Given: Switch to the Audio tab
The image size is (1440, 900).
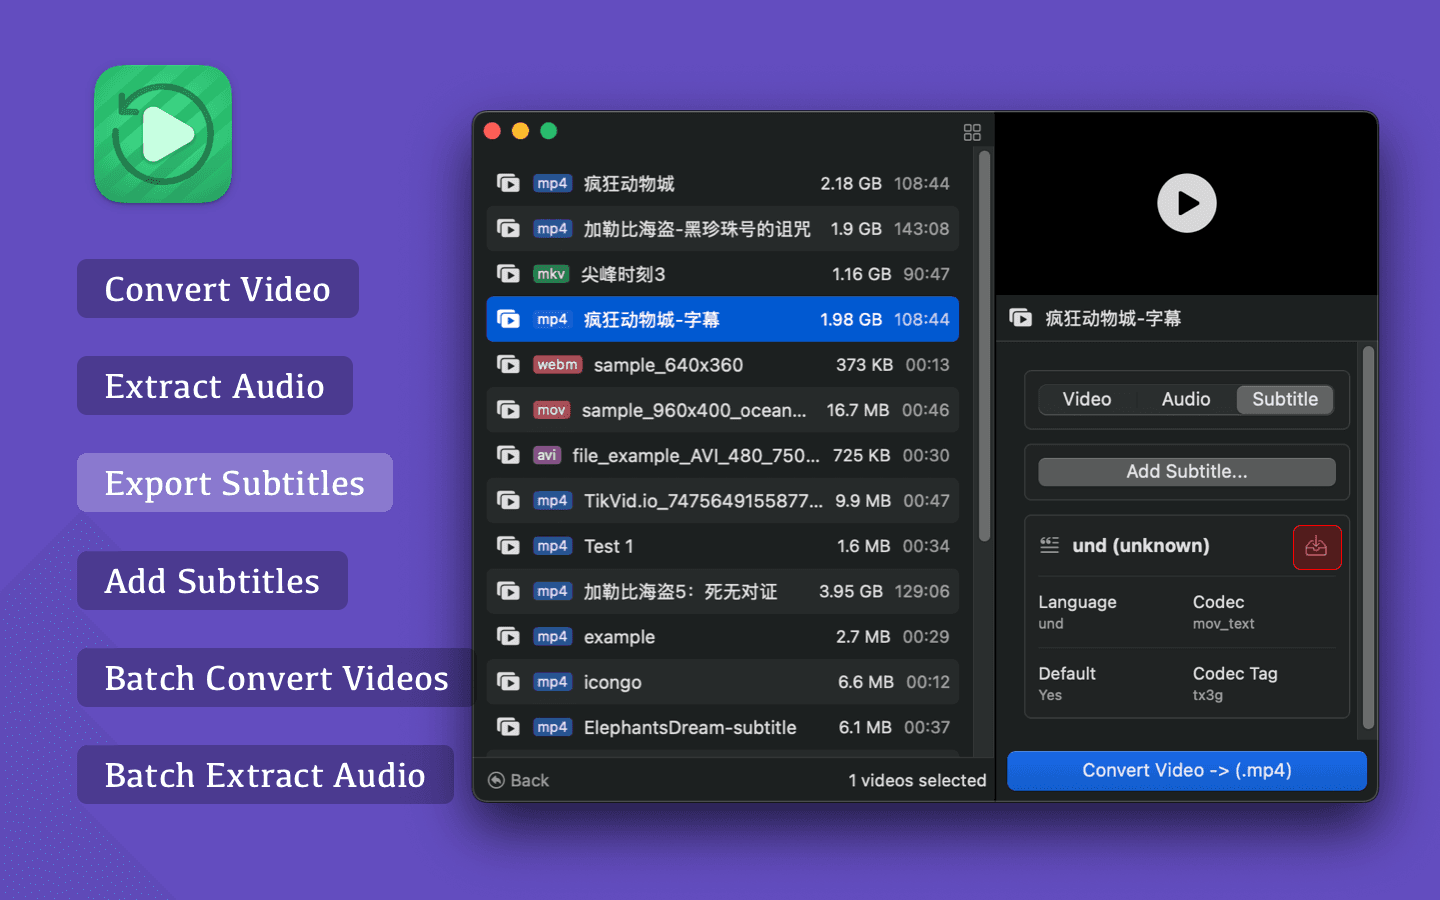Looking at the screenshot, I should click(1186, 399).
